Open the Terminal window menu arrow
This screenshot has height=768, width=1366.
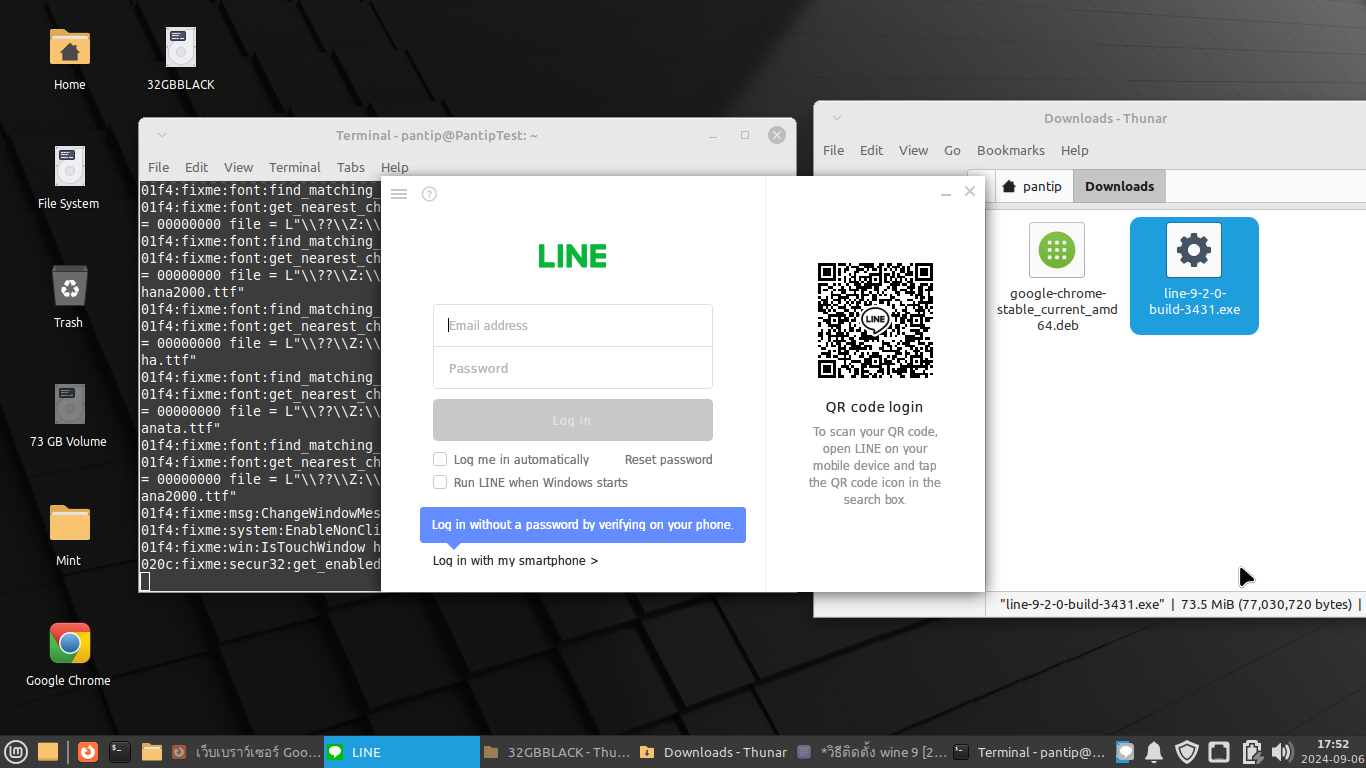pos(162,135)
